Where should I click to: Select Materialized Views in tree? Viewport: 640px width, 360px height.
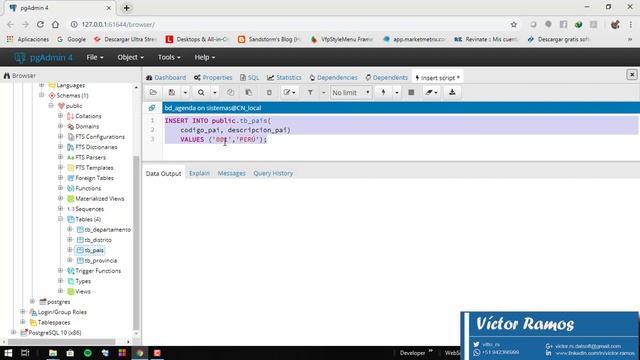point(100,199)
